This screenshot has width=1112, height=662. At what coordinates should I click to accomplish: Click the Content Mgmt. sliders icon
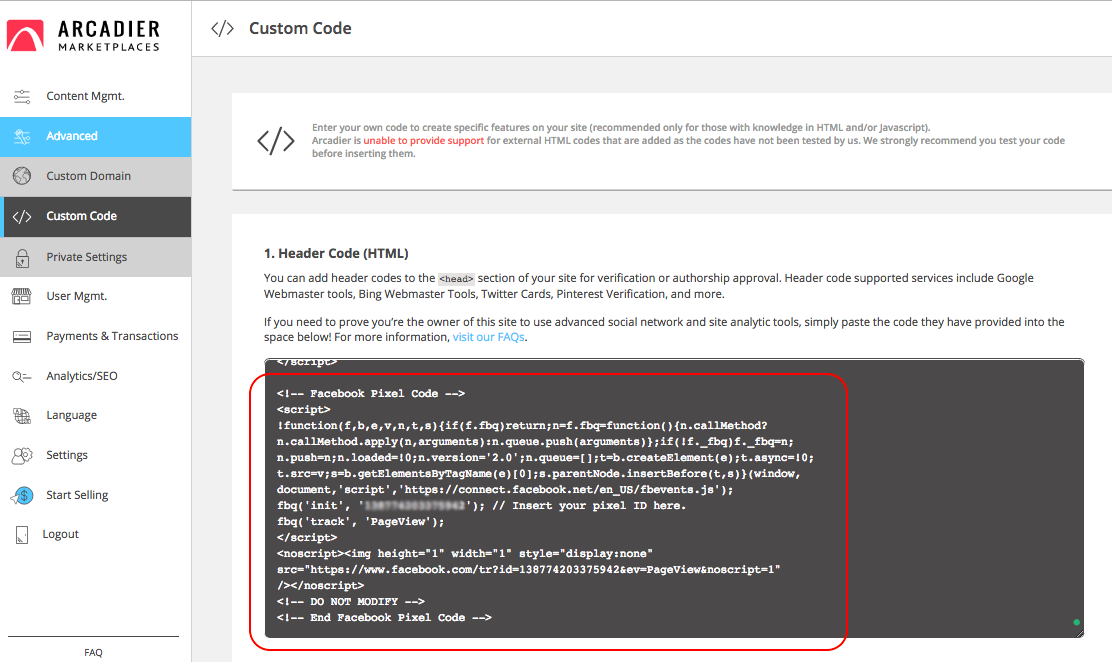point(22,96)
